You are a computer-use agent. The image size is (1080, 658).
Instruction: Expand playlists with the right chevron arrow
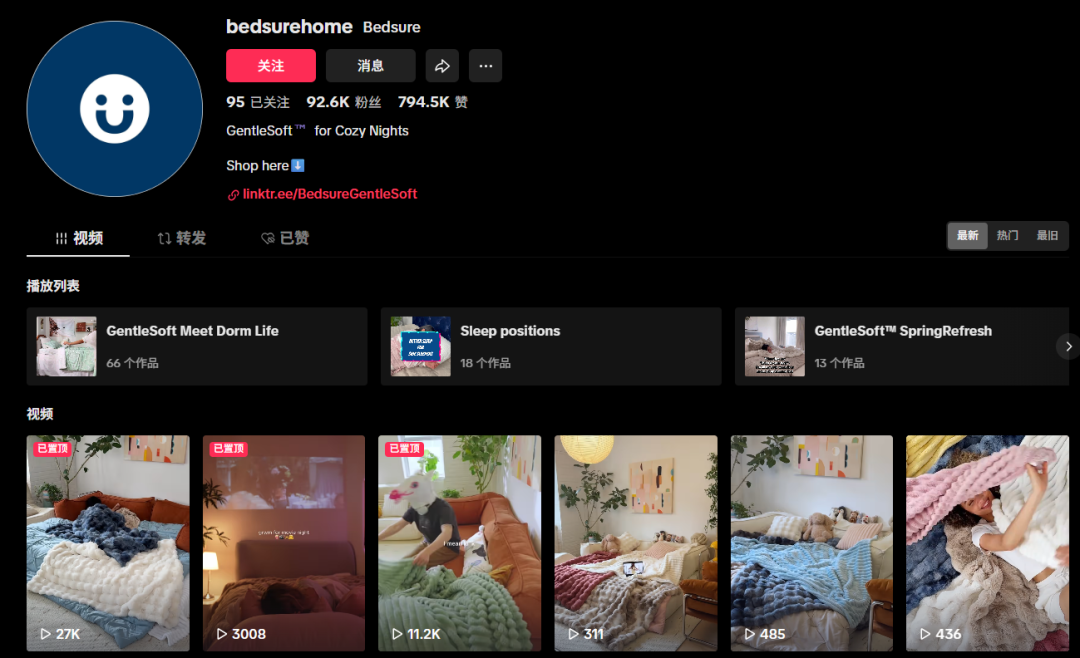(1068, 347)
